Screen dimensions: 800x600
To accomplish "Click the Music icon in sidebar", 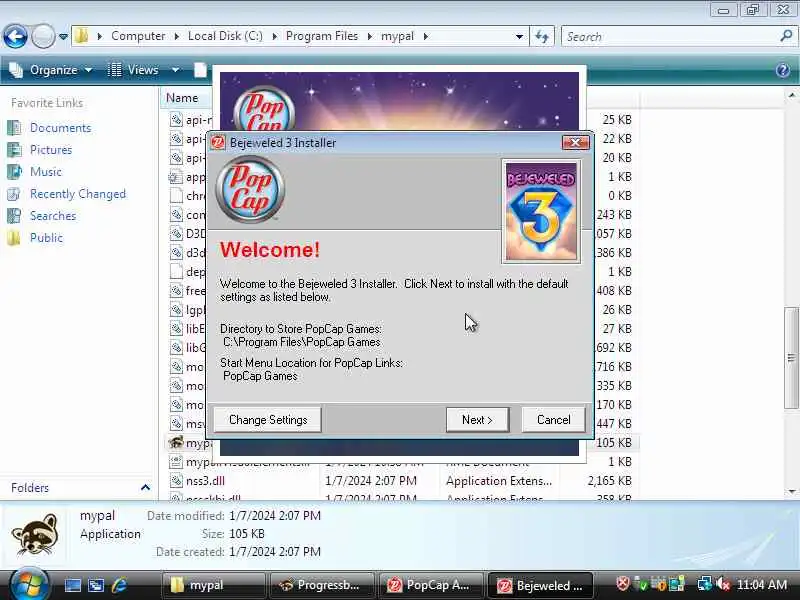I will tap(14, 171).
